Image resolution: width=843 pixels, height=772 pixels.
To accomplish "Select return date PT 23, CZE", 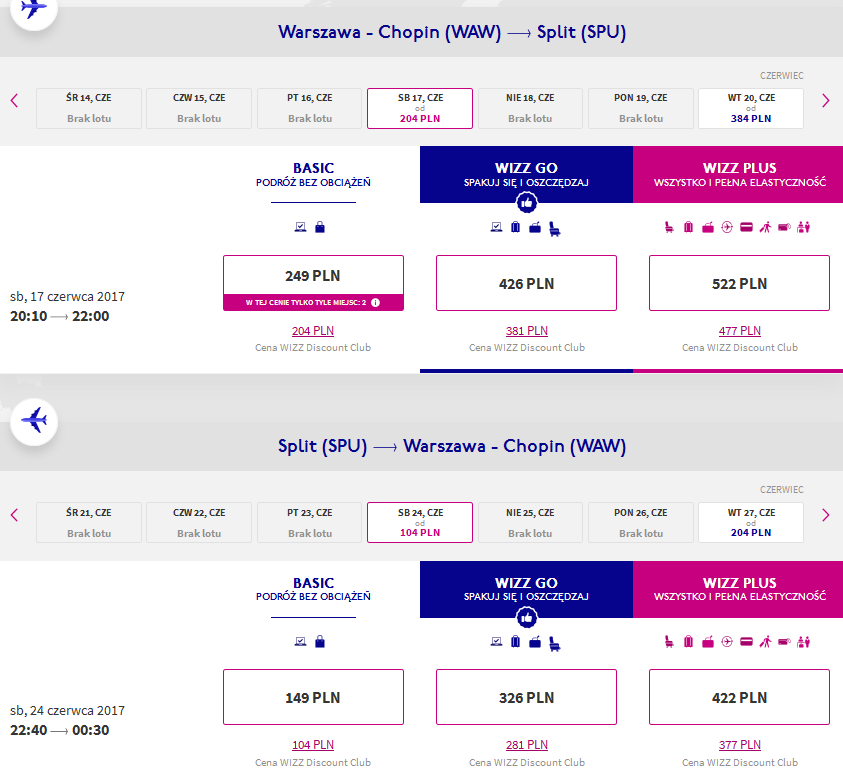I will pyautogui.click(x=310, y=523).
